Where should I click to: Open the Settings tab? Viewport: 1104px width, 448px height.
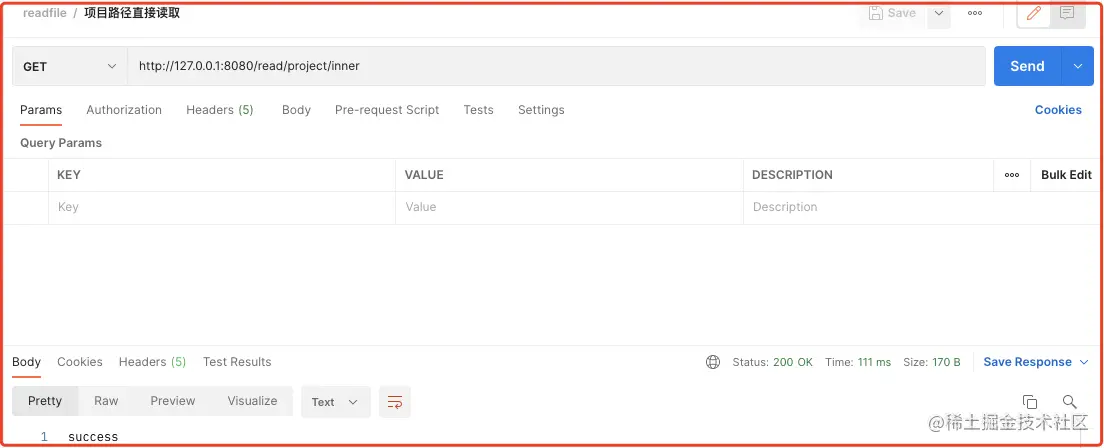[x=541, y=110]
